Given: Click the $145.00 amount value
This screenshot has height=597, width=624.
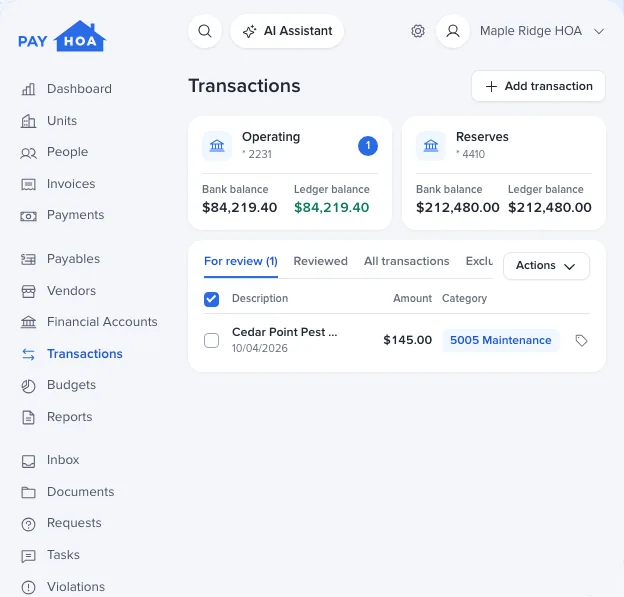Looking at the screenshot, I should tap(408, 340).
